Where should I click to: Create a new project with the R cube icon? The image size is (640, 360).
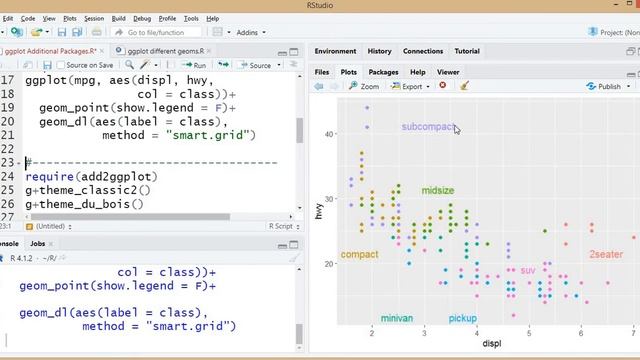pos(16,32)
